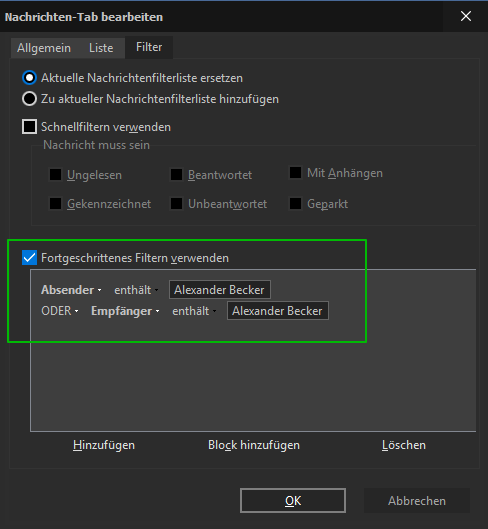The height and width of the screenshot is (529, 488).
Task: Switch to the Allgemein tab
Action: (x=44, y=48)
